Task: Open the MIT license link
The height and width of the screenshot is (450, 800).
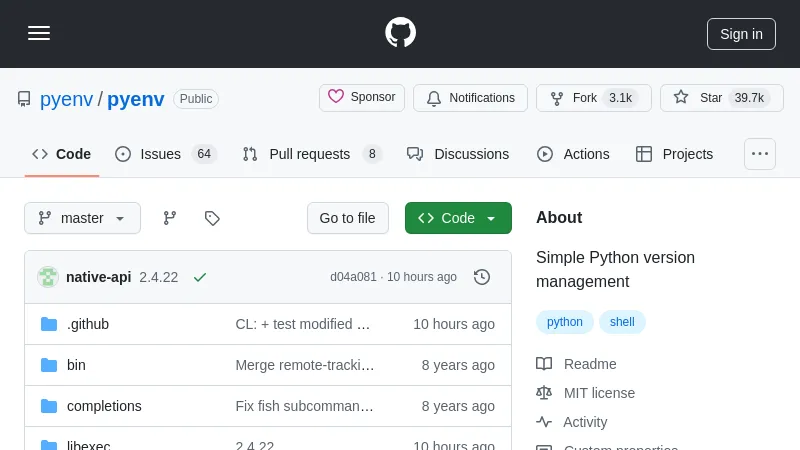Action: 599,393
